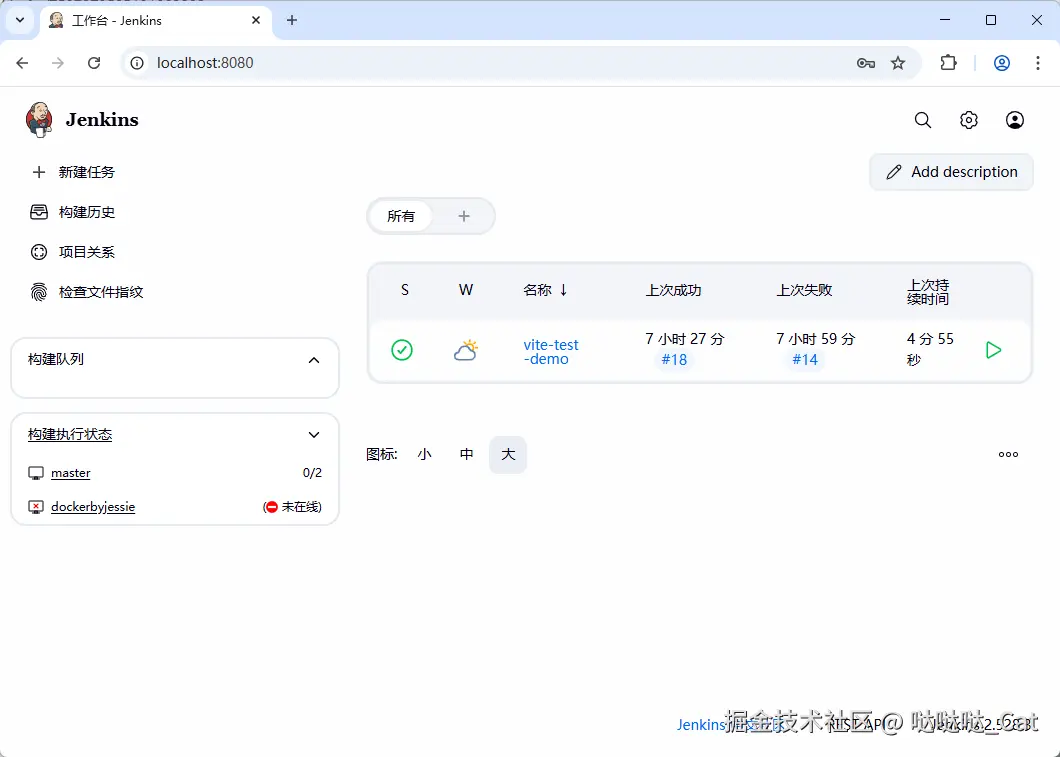This screenshot has height=757, width=1060.
Task: Click the weather health icon for vite-test-demo
Action: [466, 350]
